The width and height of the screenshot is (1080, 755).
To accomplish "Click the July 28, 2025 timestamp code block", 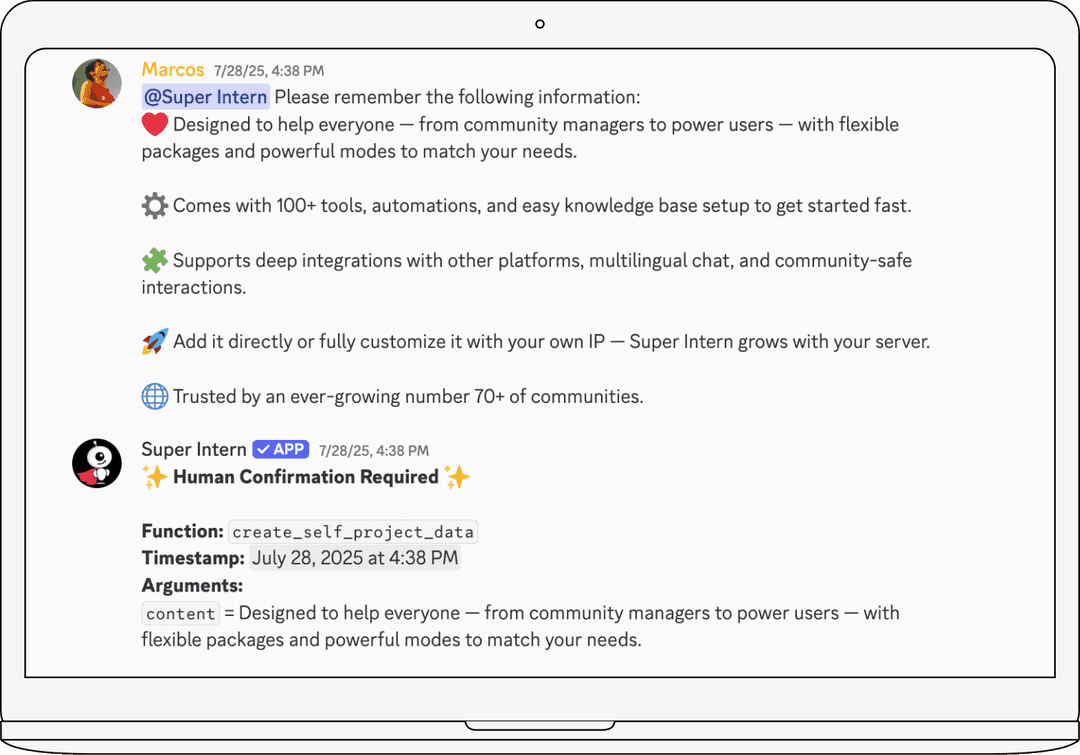I will pos(355,558).
